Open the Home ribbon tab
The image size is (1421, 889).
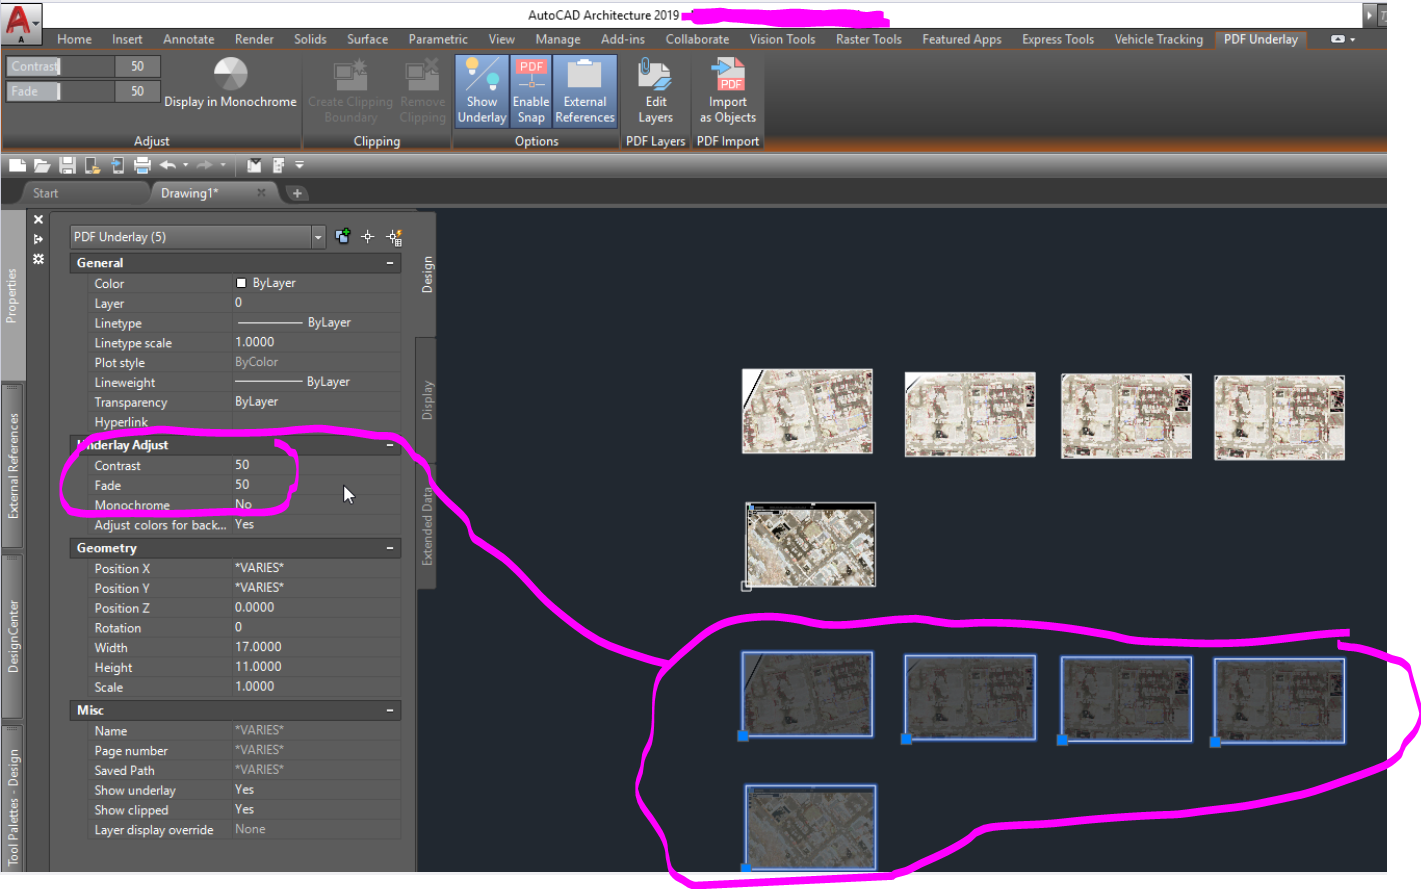coord(74,39)
